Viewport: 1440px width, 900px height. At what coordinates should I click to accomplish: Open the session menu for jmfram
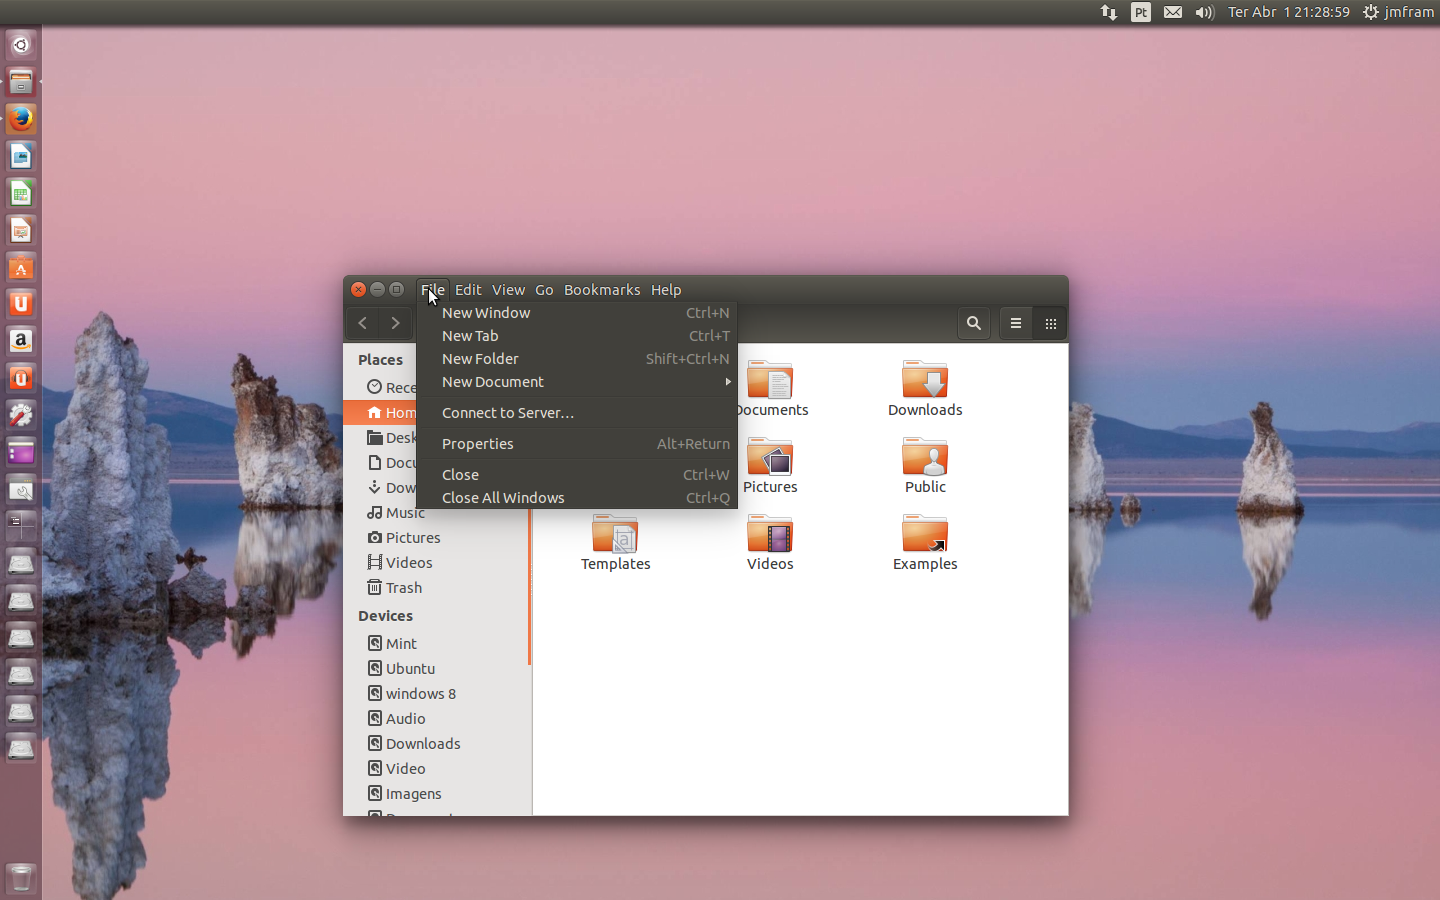1398,12
